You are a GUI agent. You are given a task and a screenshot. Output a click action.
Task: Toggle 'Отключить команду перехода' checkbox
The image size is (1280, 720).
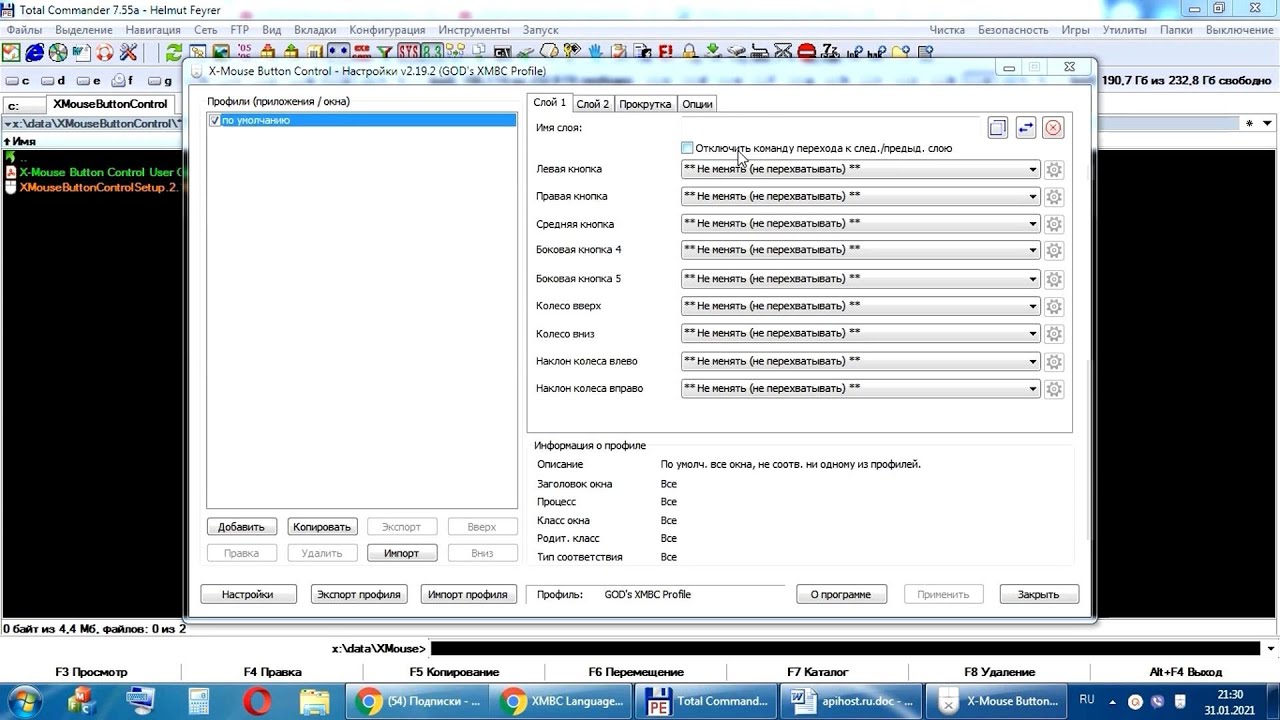[687, 148]
